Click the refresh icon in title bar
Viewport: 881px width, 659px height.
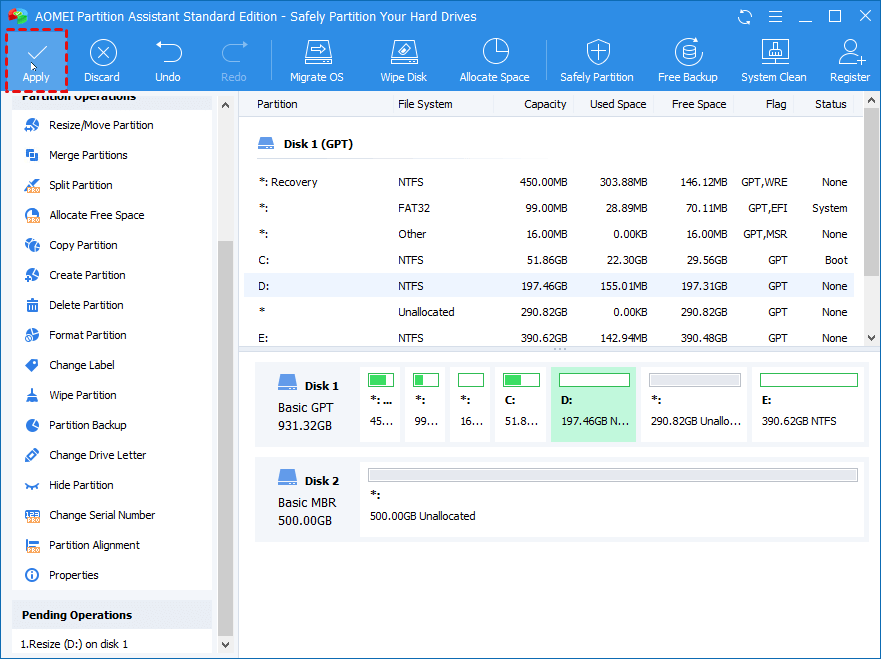tap(745, 17)
